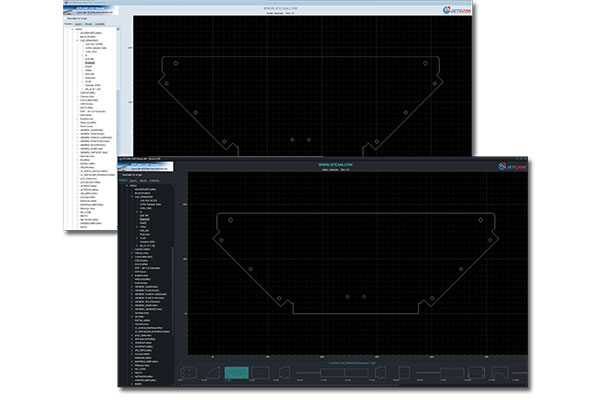Open the Contents tab in light window
The height and width of the screenshot is (400, 600).
click(x=99, y=24)
